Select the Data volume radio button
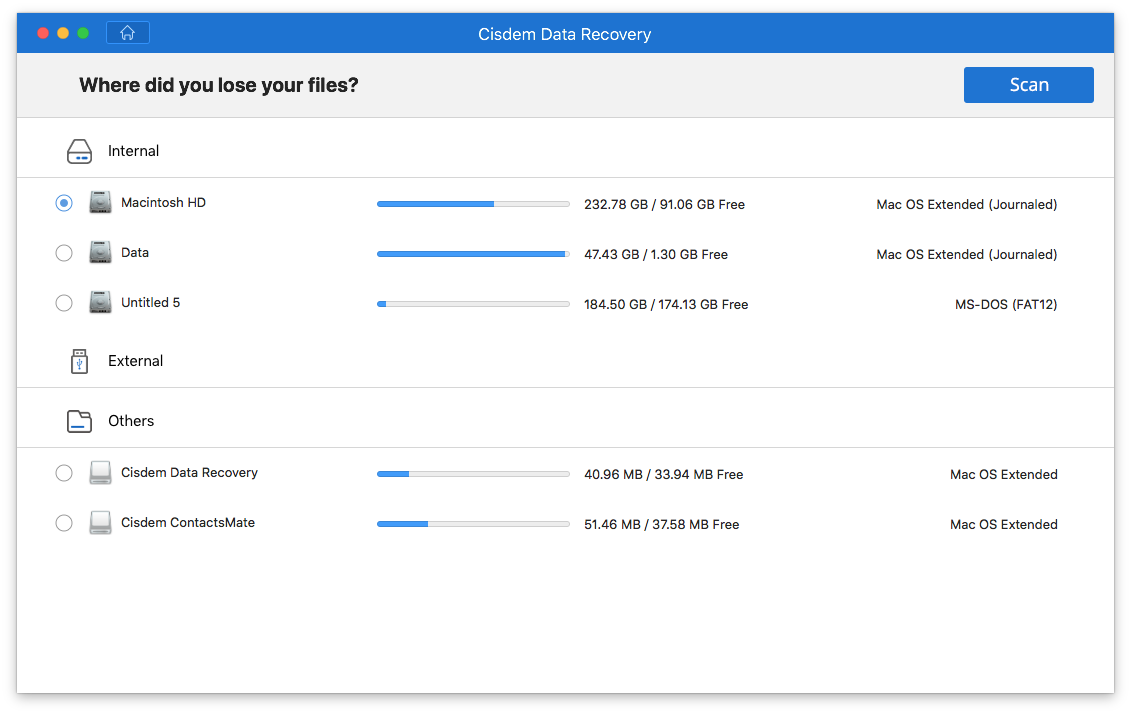The image size is (1131, 714). tap(64, 253)
